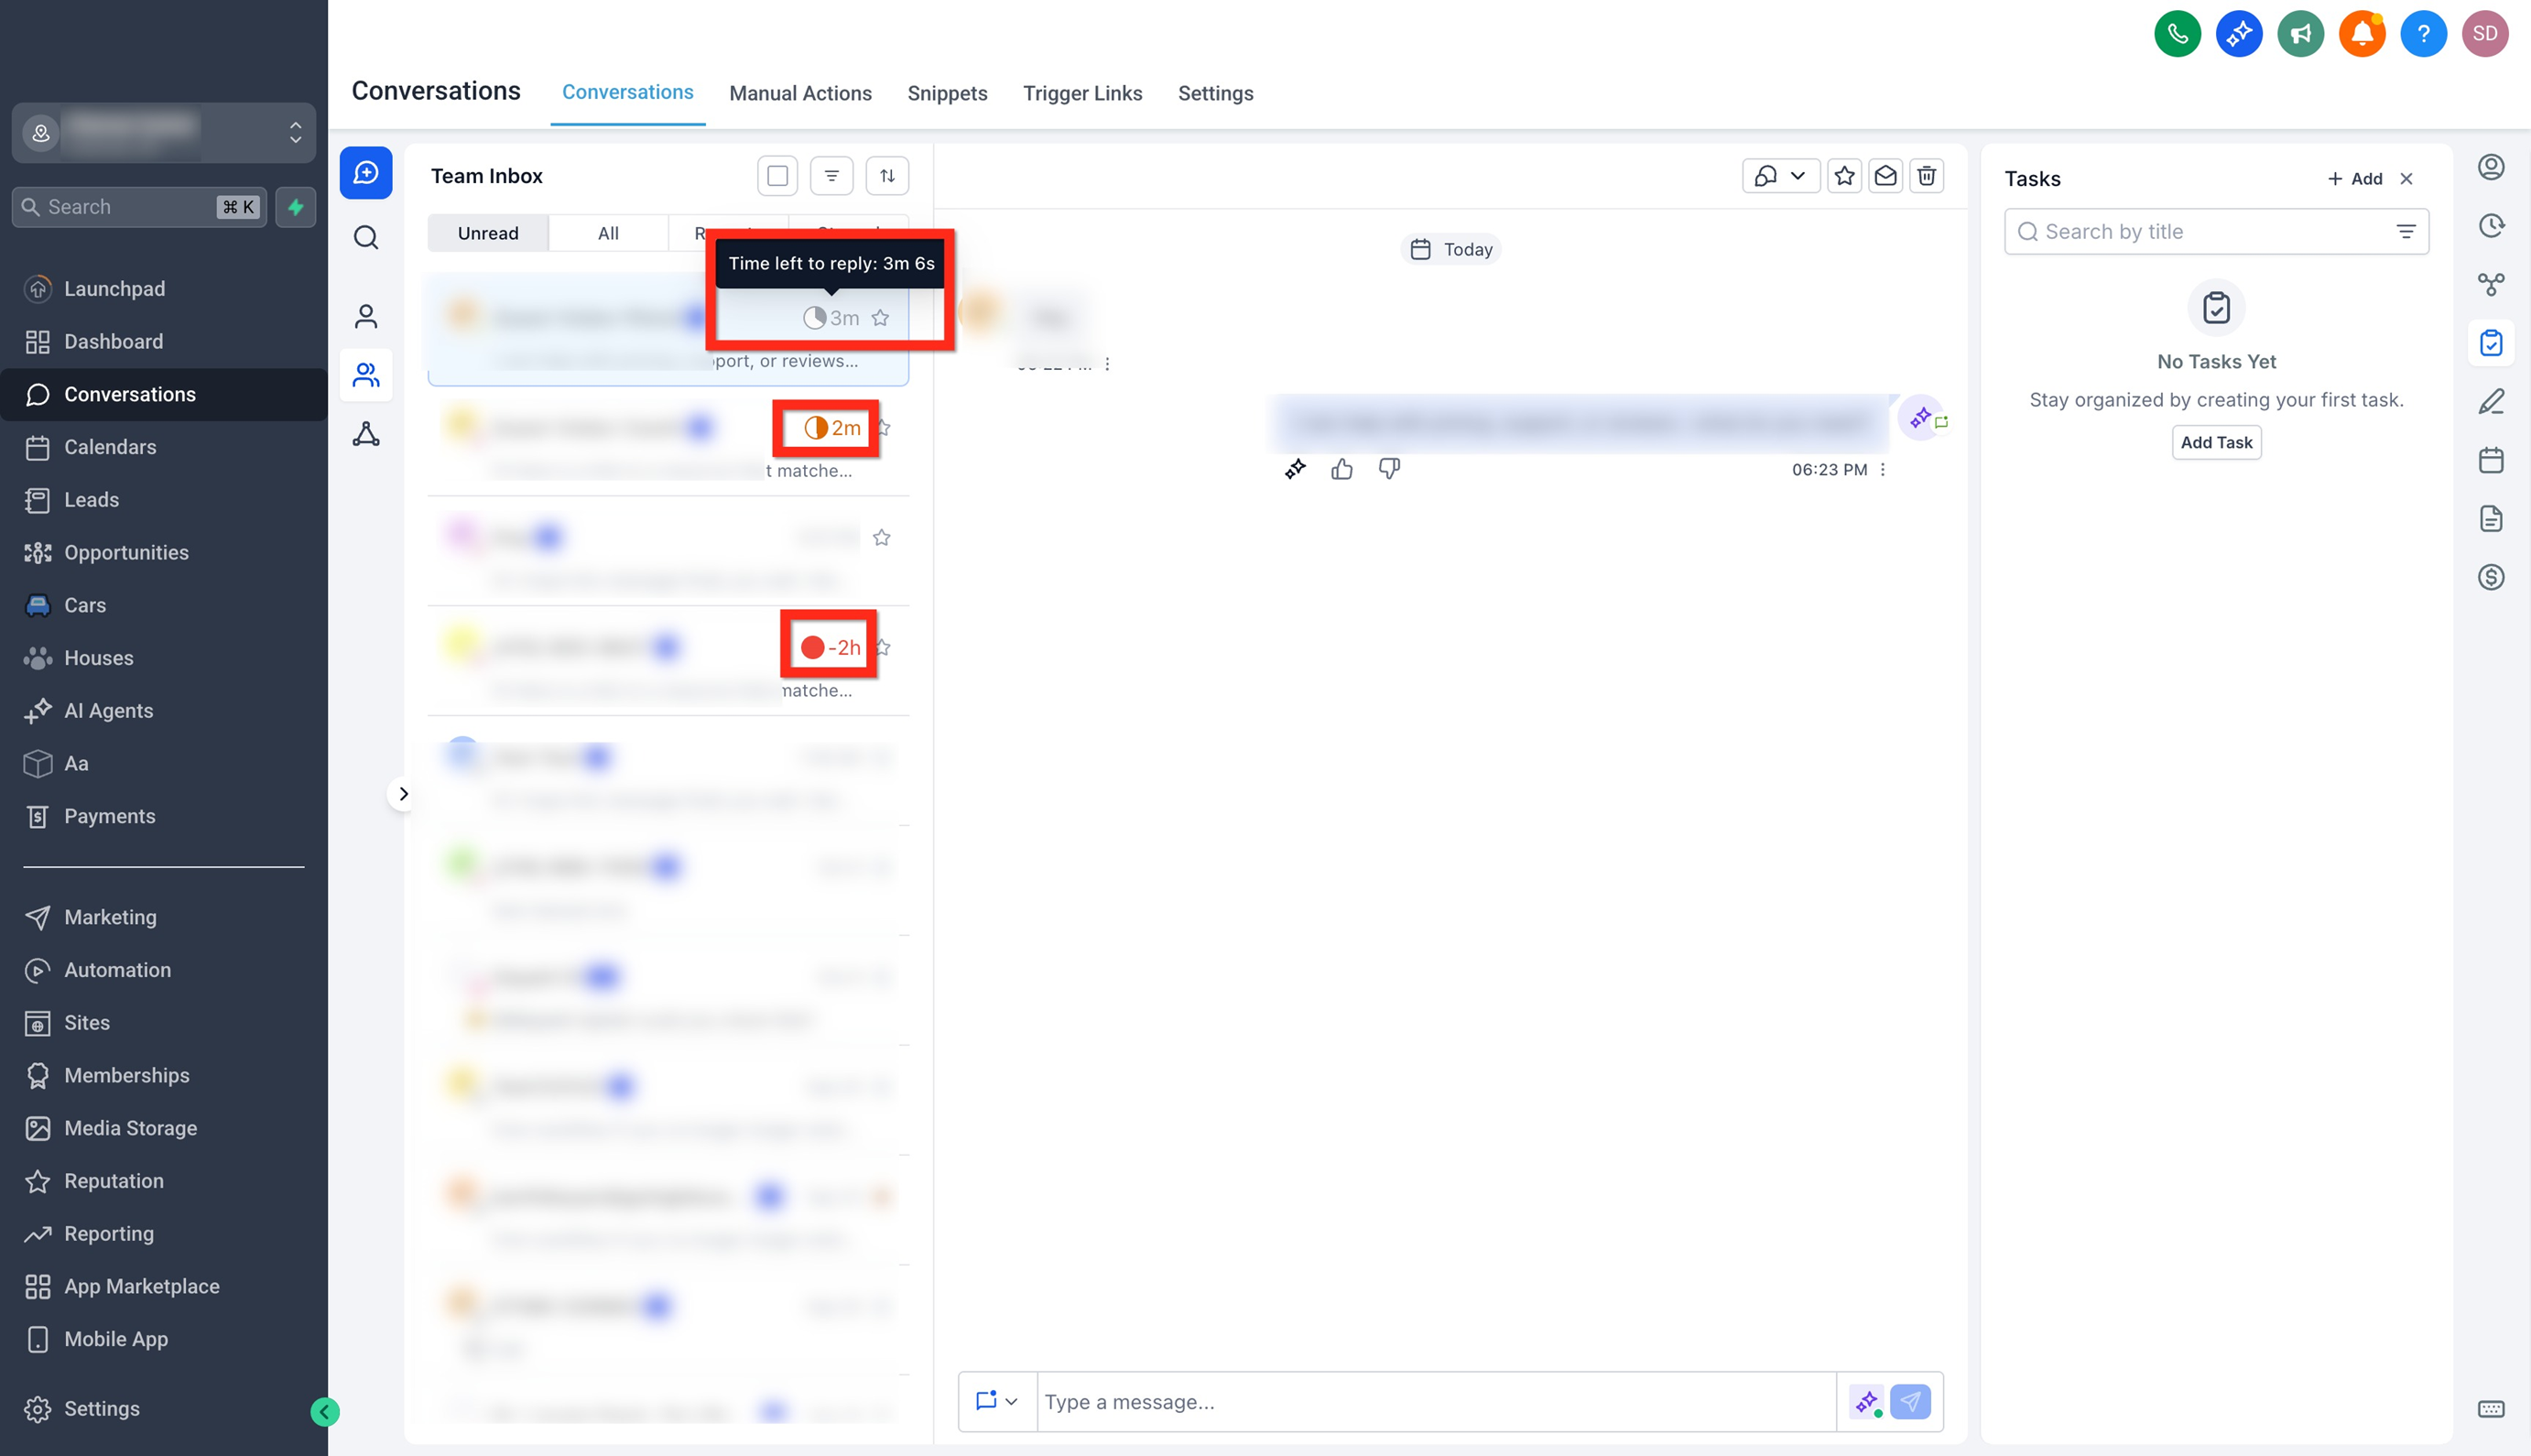This screenshot has width=2531, height=1456.
Task: Mark conversation unread with envelope icon
Action: [1885, 176]
